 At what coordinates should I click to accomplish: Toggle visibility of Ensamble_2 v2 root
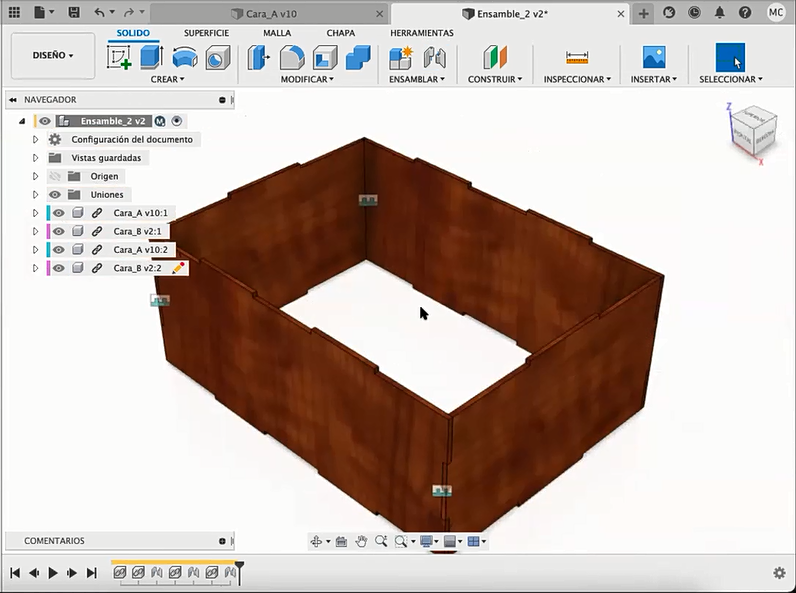click(x=45, y=121)
